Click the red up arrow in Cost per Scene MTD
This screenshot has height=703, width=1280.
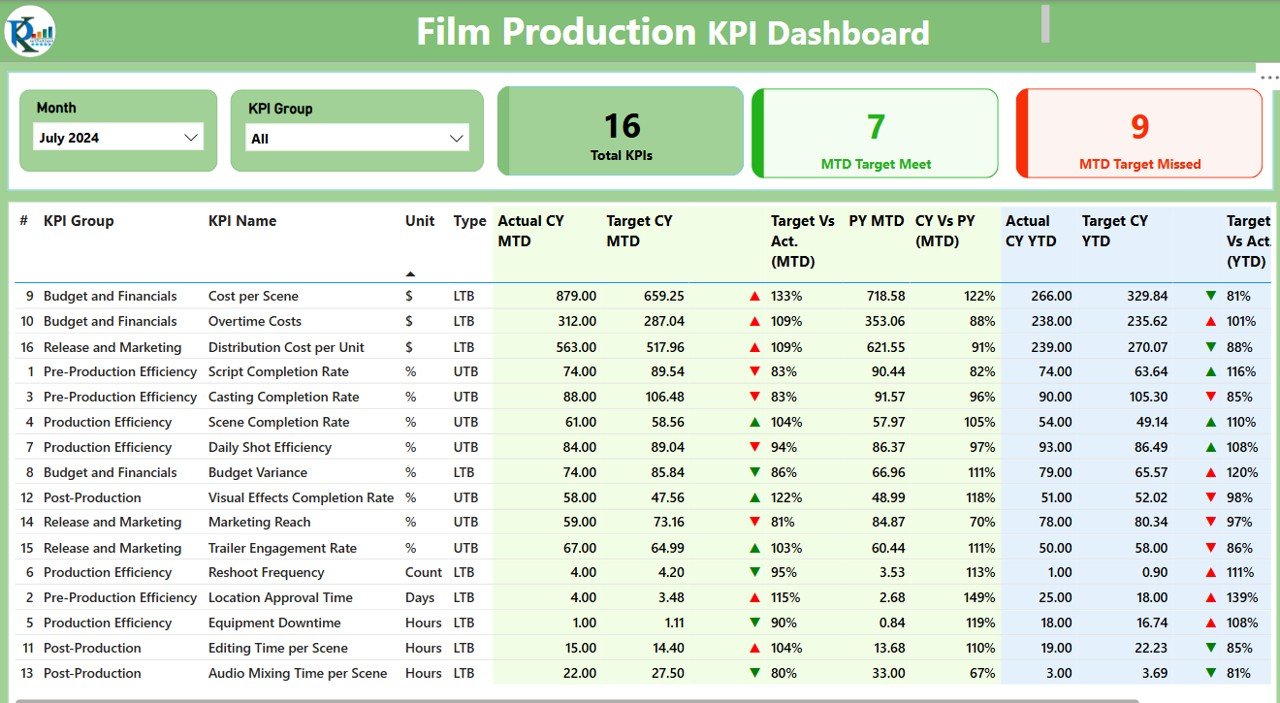(755, 296)
